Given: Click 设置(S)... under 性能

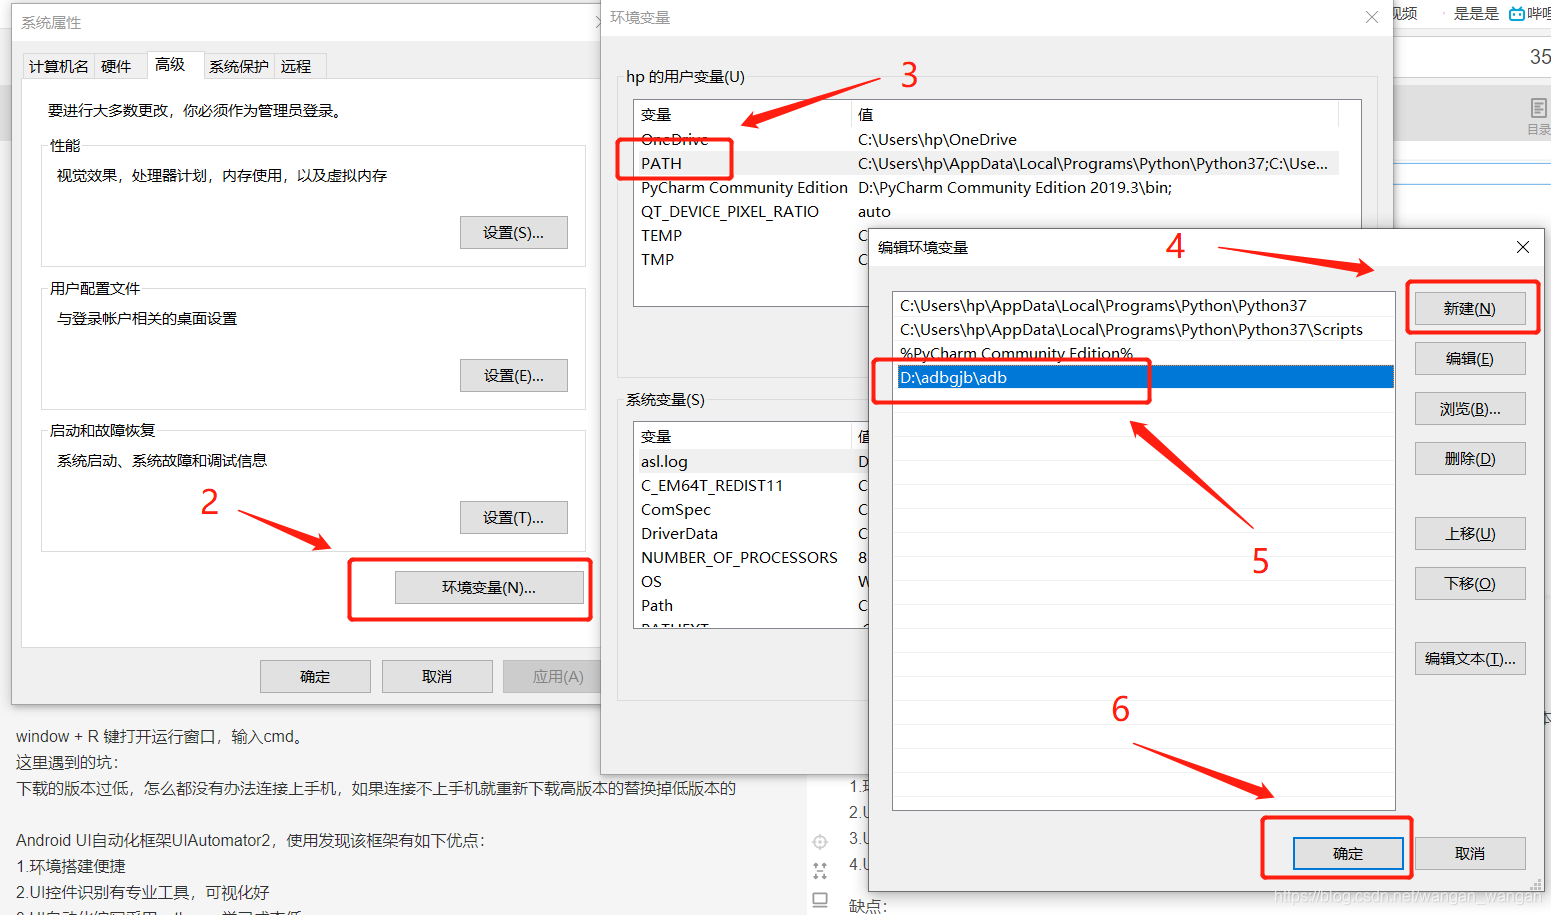Looking at the screenshot, I should [x=513, y=232].
